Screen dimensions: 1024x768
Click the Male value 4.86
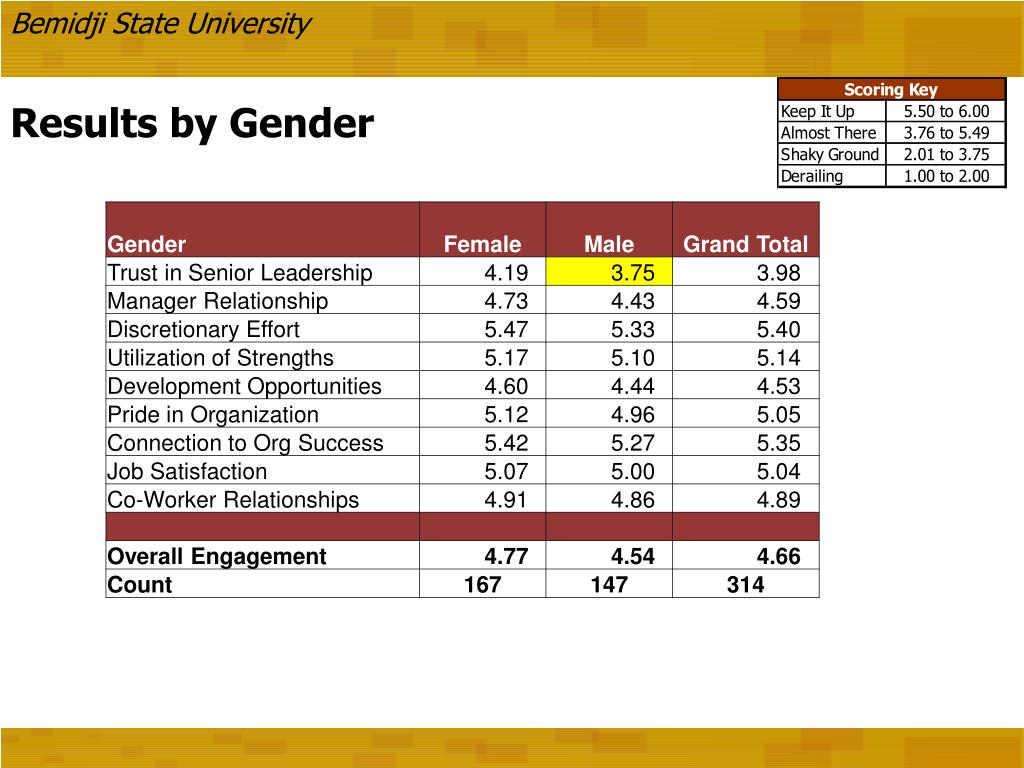click(x=632, y=500)
